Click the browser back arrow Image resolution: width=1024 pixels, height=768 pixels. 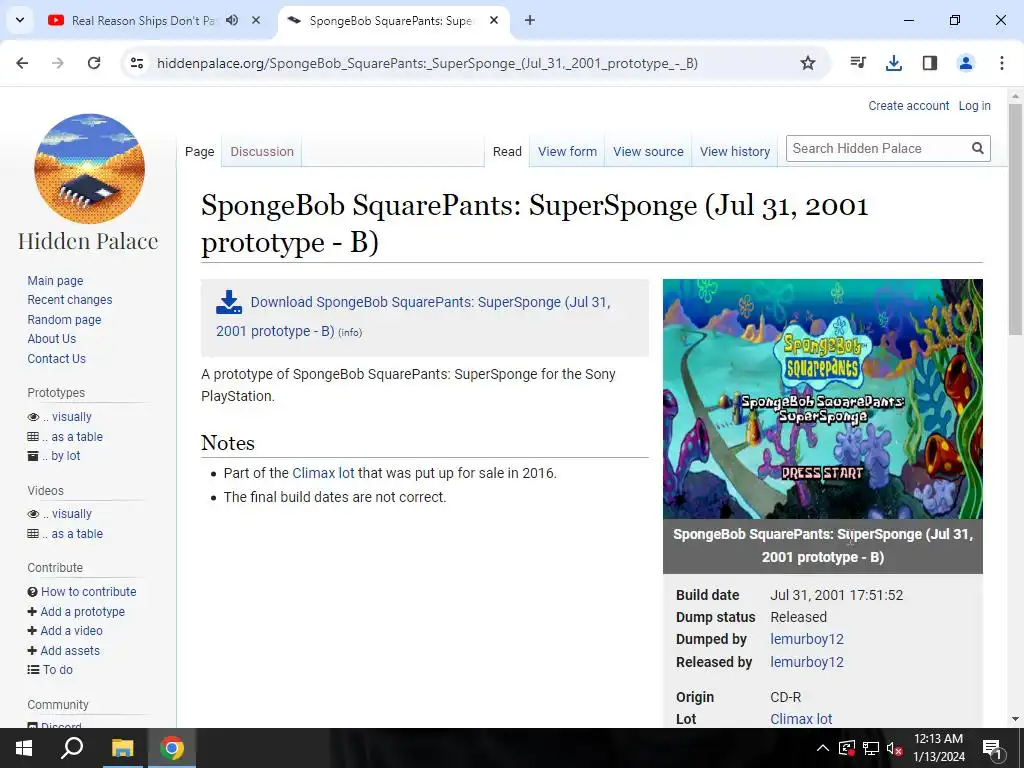(x=22, y=63)
